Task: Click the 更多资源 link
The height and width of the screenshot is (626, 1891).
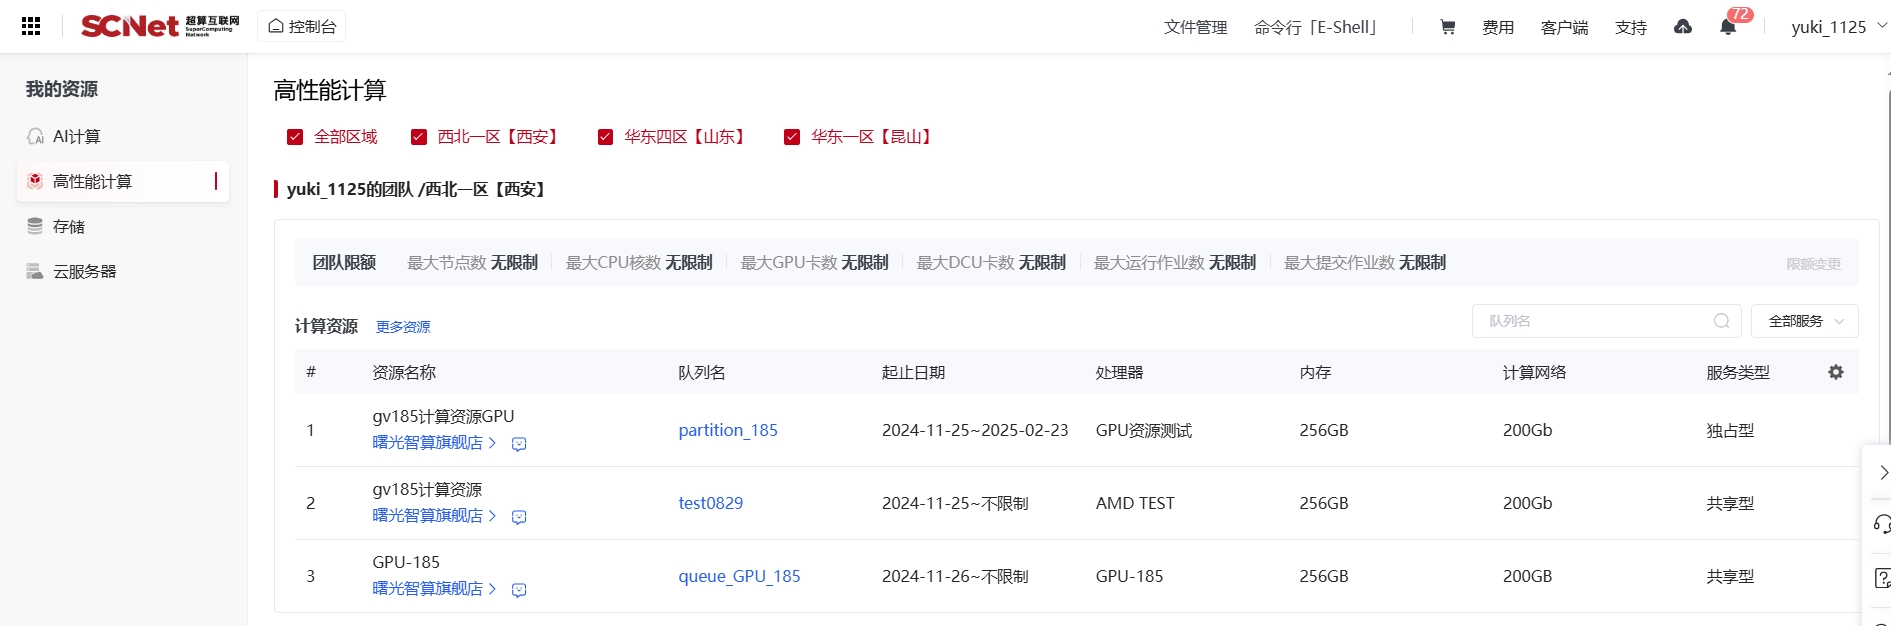Action: pyautogui.click(x=403, y=327)
